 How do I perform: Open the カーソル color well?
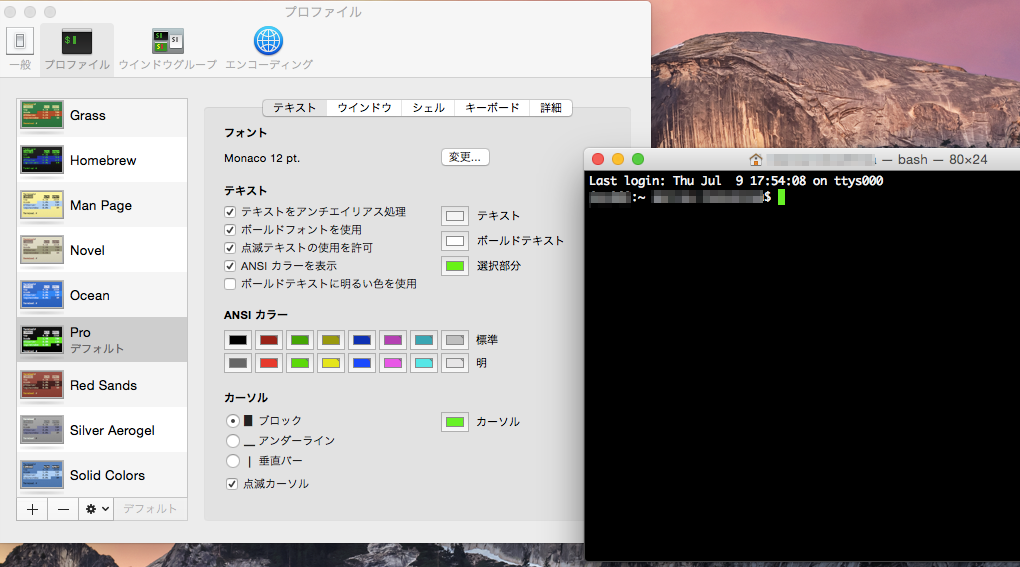click(455, 422)
